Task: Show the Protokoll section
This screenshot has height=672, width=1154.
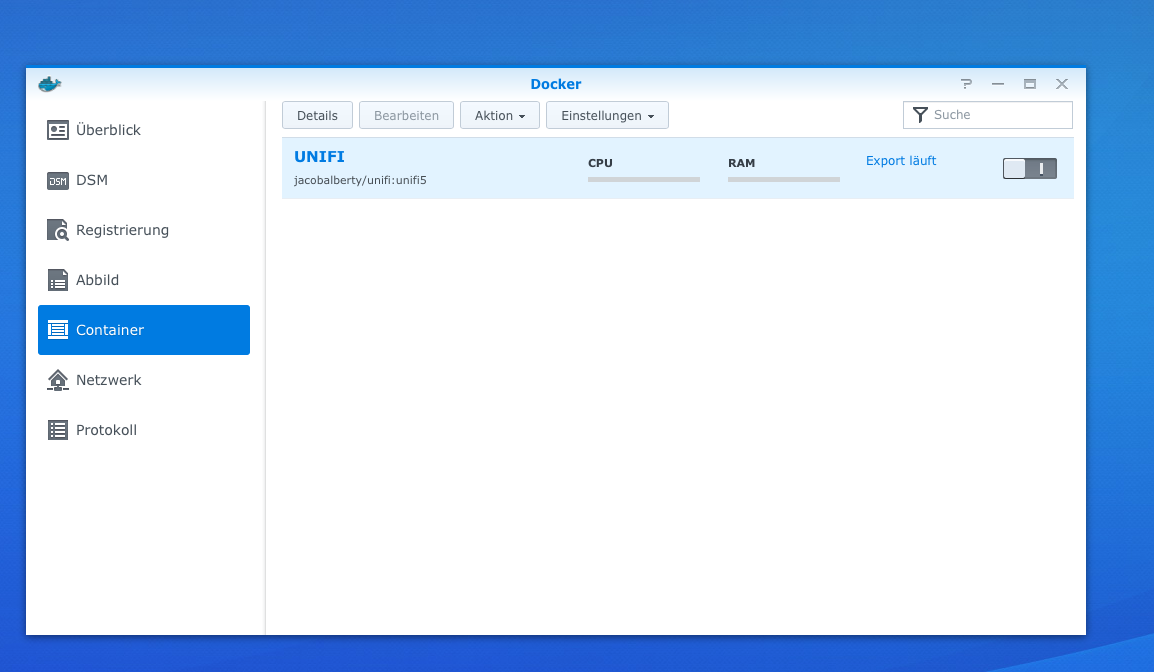Action: [x=144, y=430]
